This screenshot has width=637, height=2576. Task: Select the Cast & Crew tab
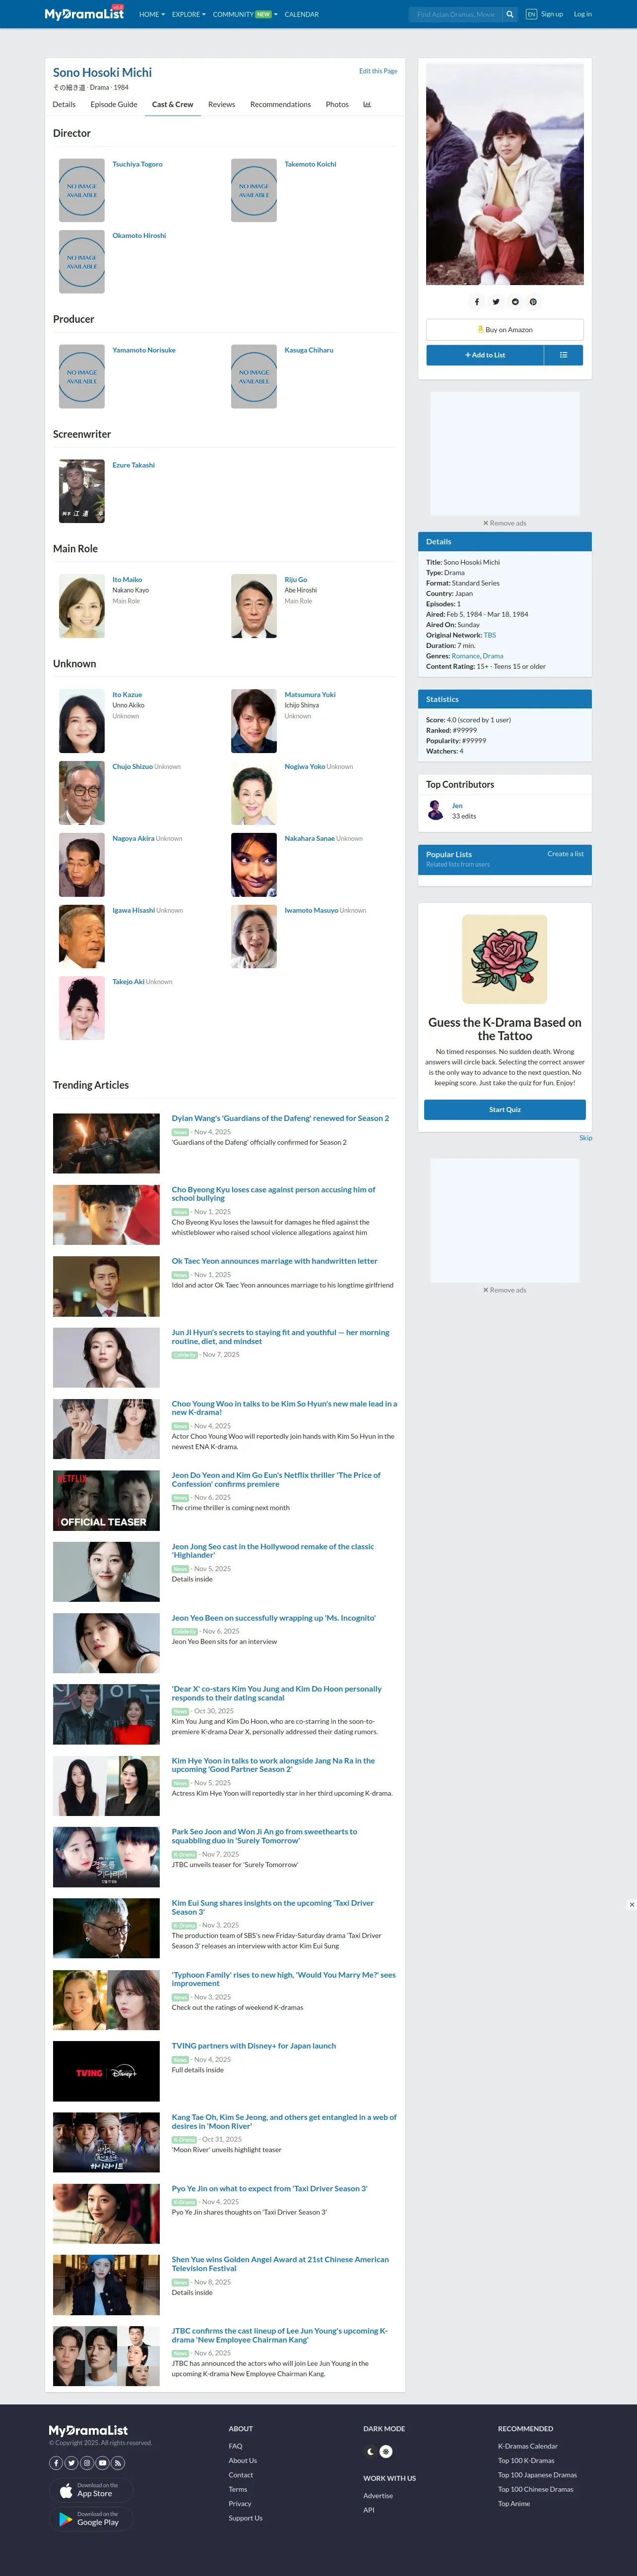[x=172, y=104]
